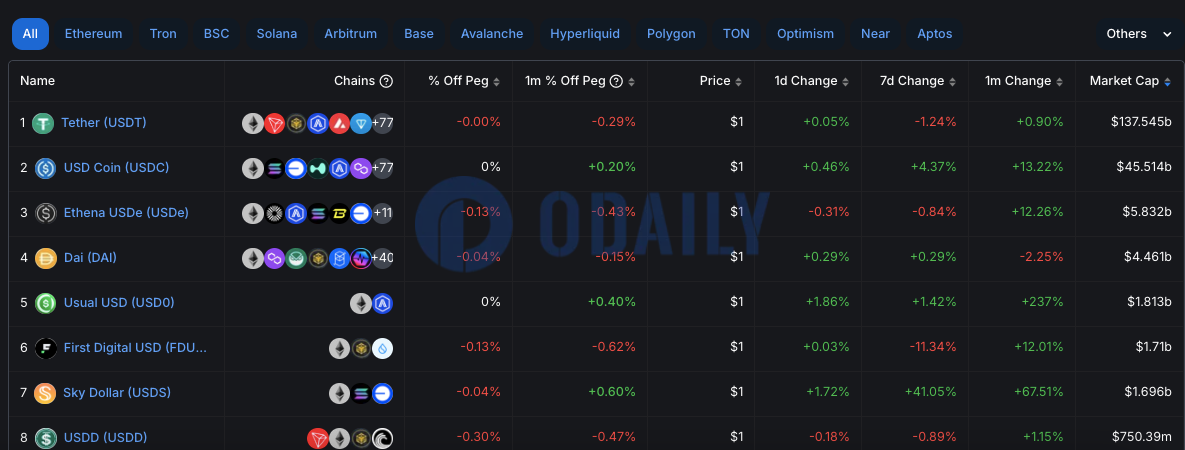Viewport: 1185px width, 450px height.
Task: Click Tron chain icon in USDD row
Action: [317, 438]
